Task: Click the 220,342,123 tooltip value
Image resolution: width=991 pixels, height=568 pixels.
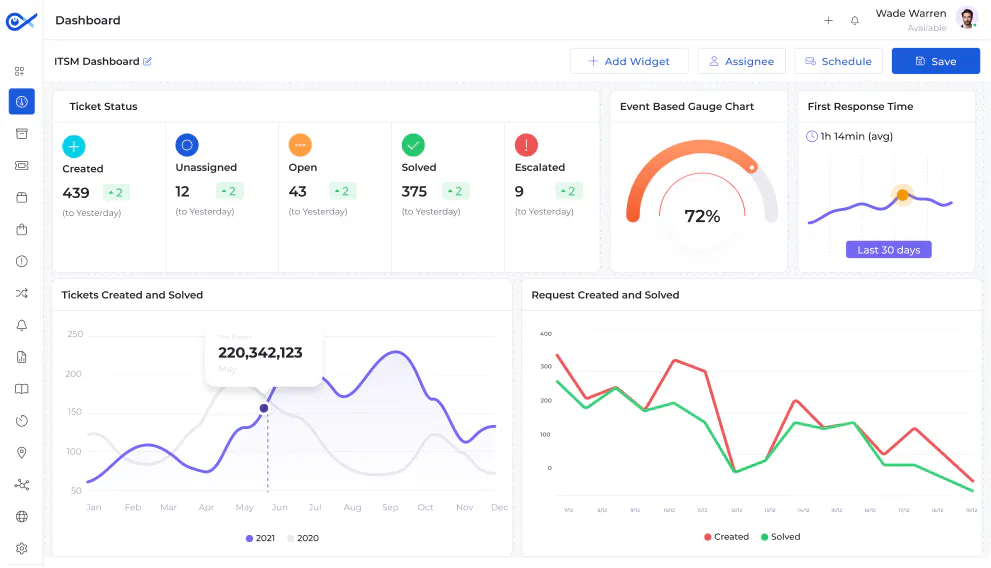Action: point(260,353)
